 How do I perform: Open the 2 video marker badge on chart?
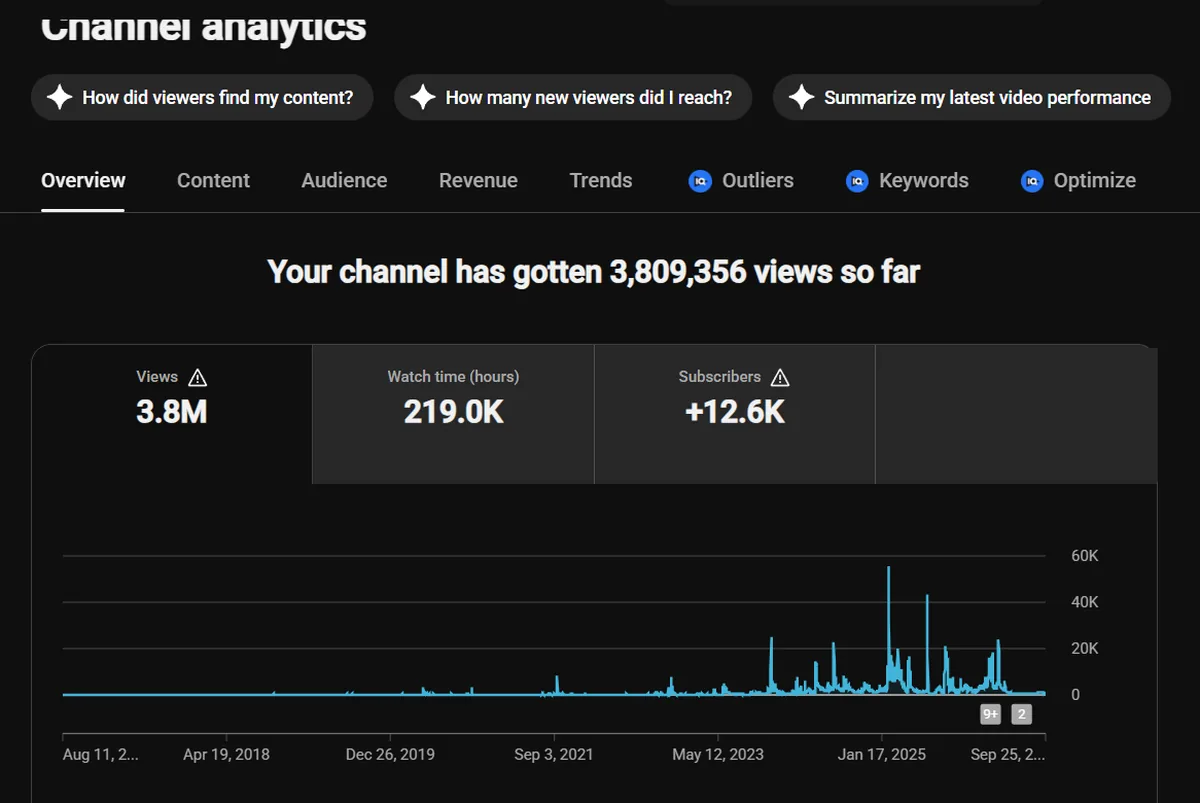[x=1021, y=714]
